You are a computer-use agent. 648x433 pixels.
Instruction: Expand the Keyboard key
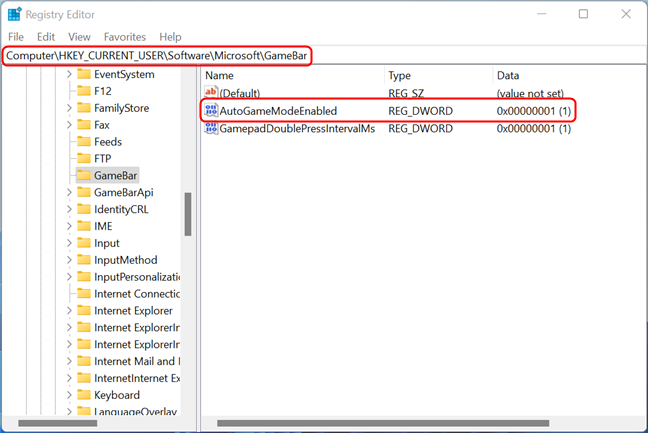click(69, 395)
